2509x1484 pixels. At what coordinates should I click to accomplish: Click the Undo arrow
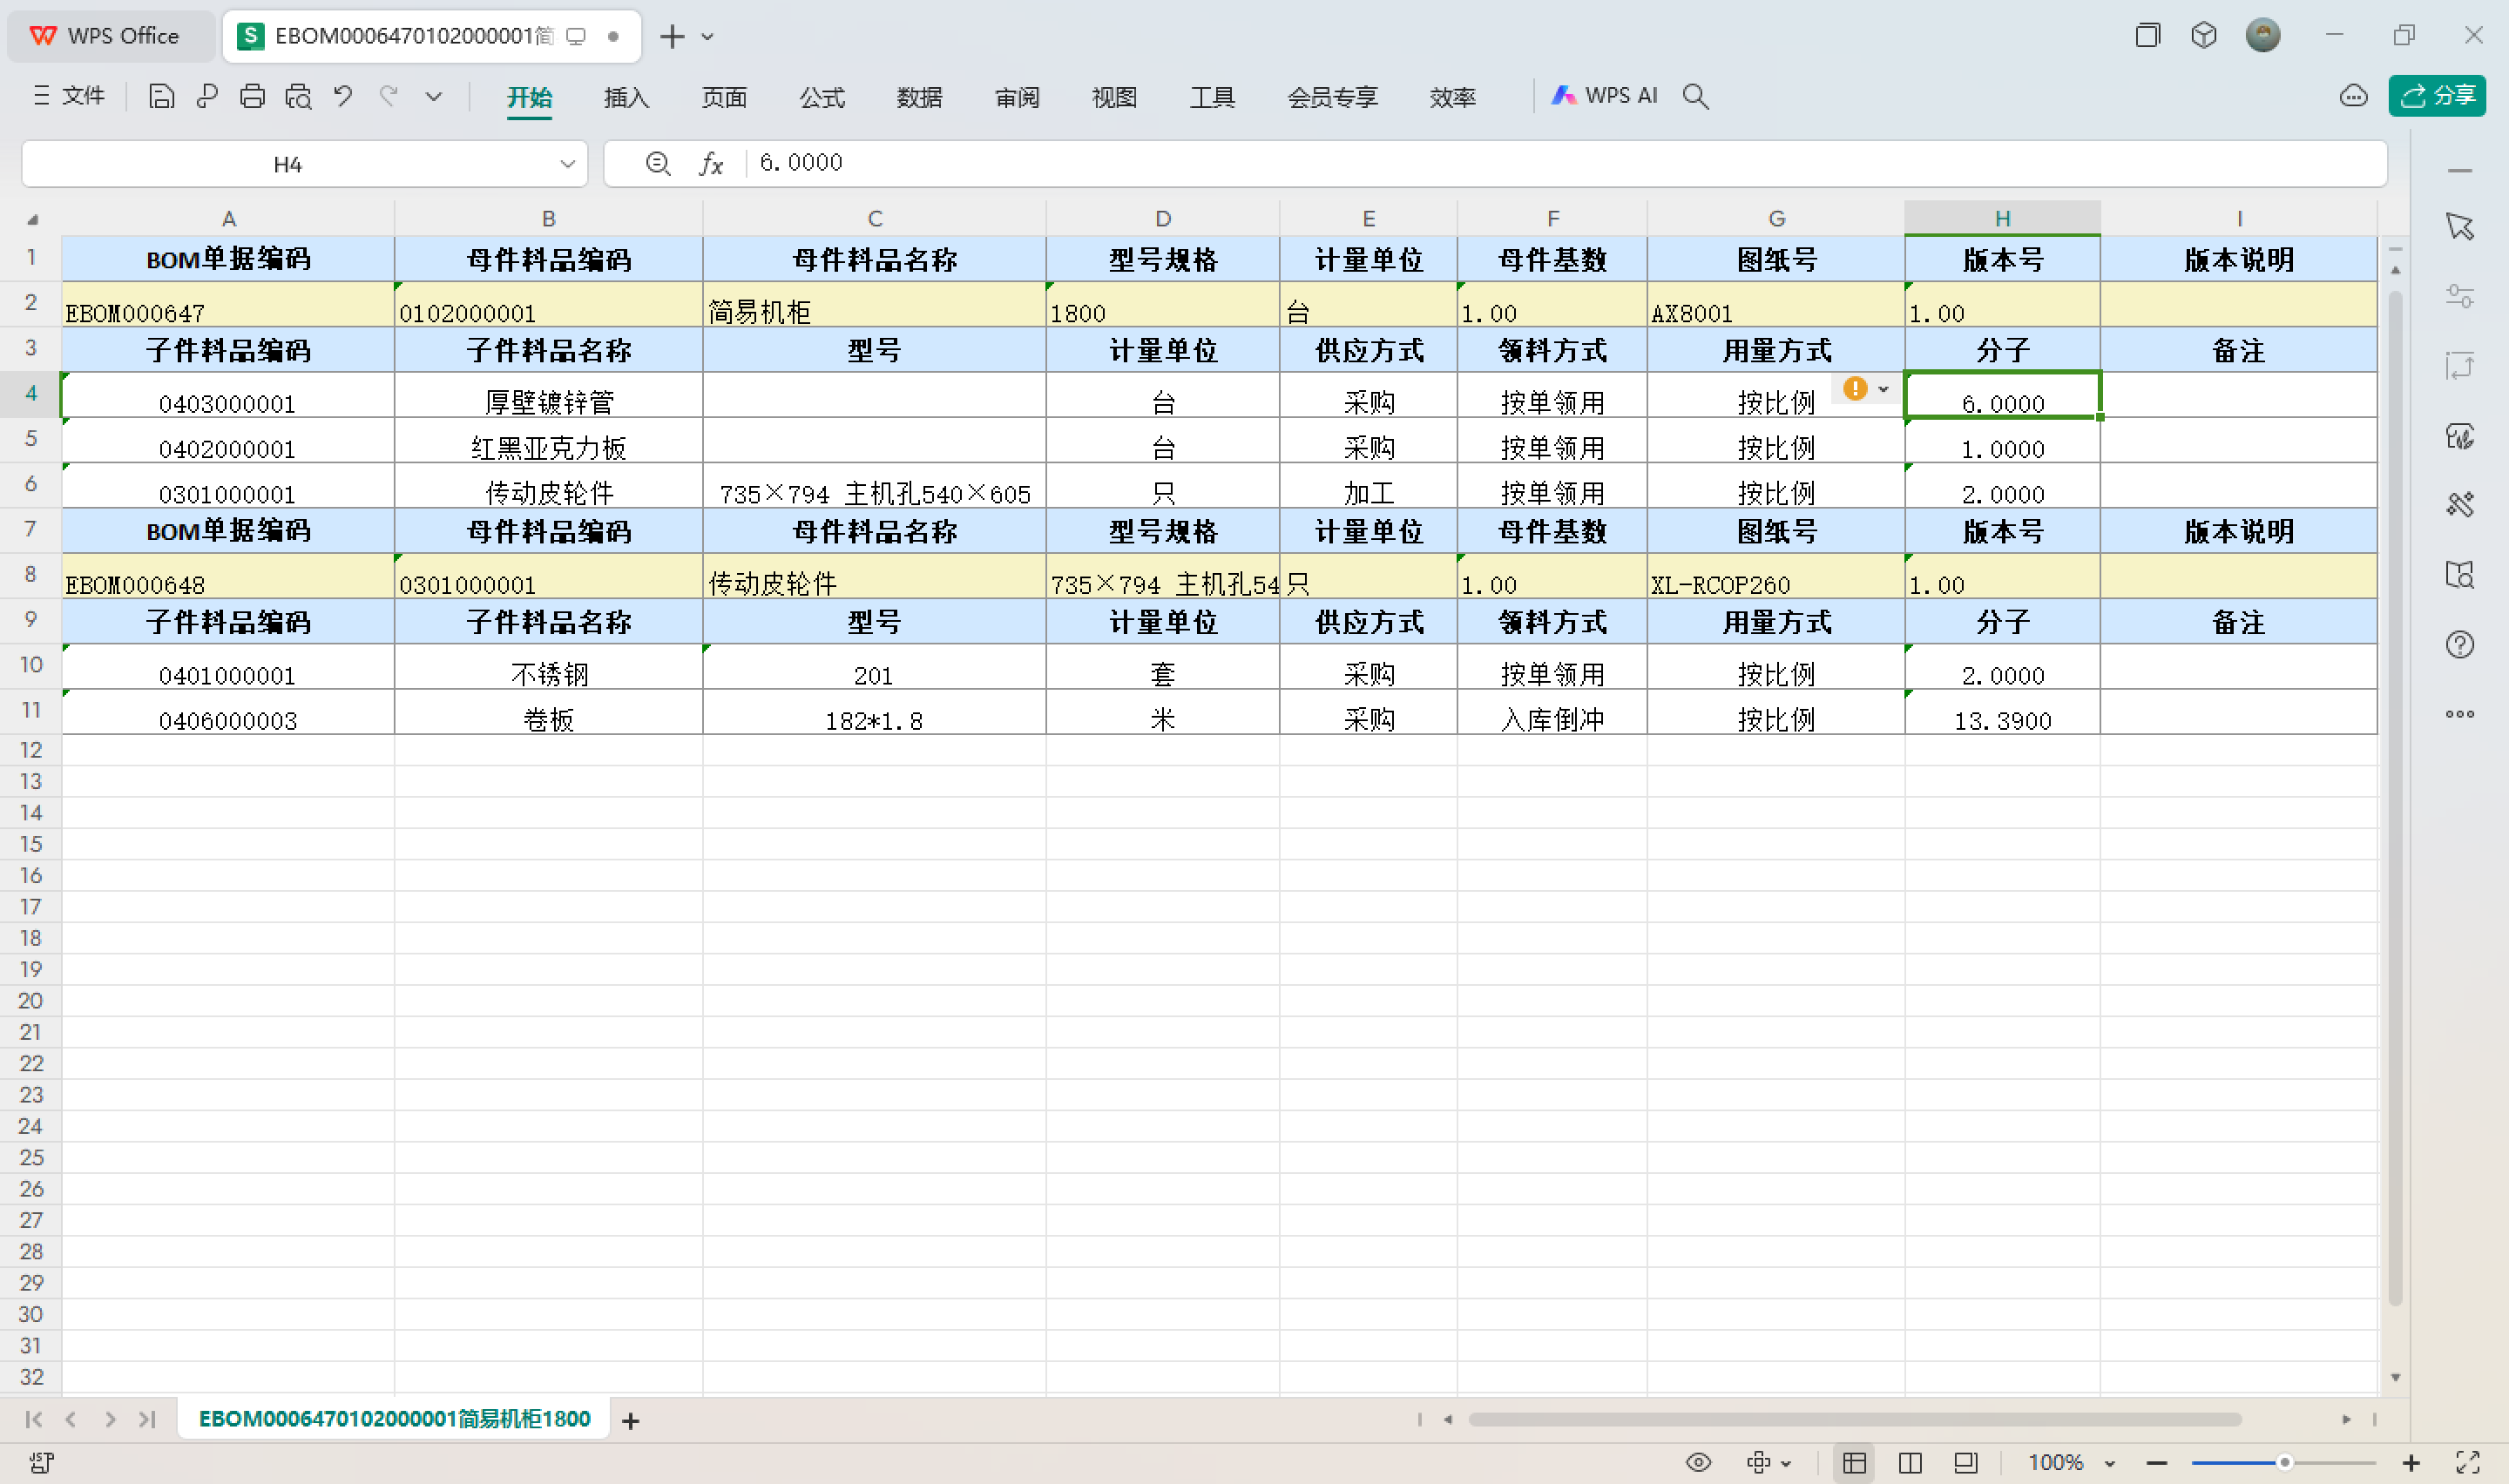343,96
